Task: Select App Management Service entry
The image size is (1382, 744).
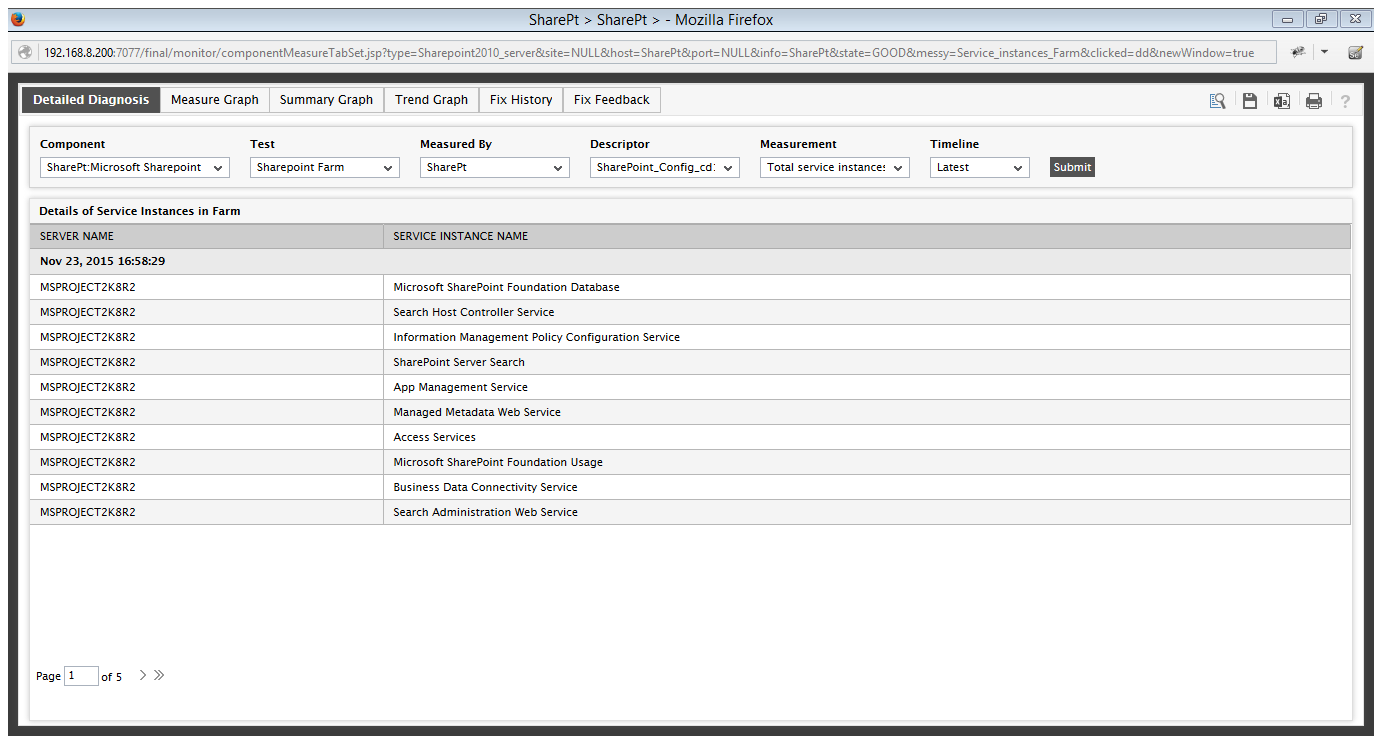Action: pyautogui.click(x=460, y=387)
